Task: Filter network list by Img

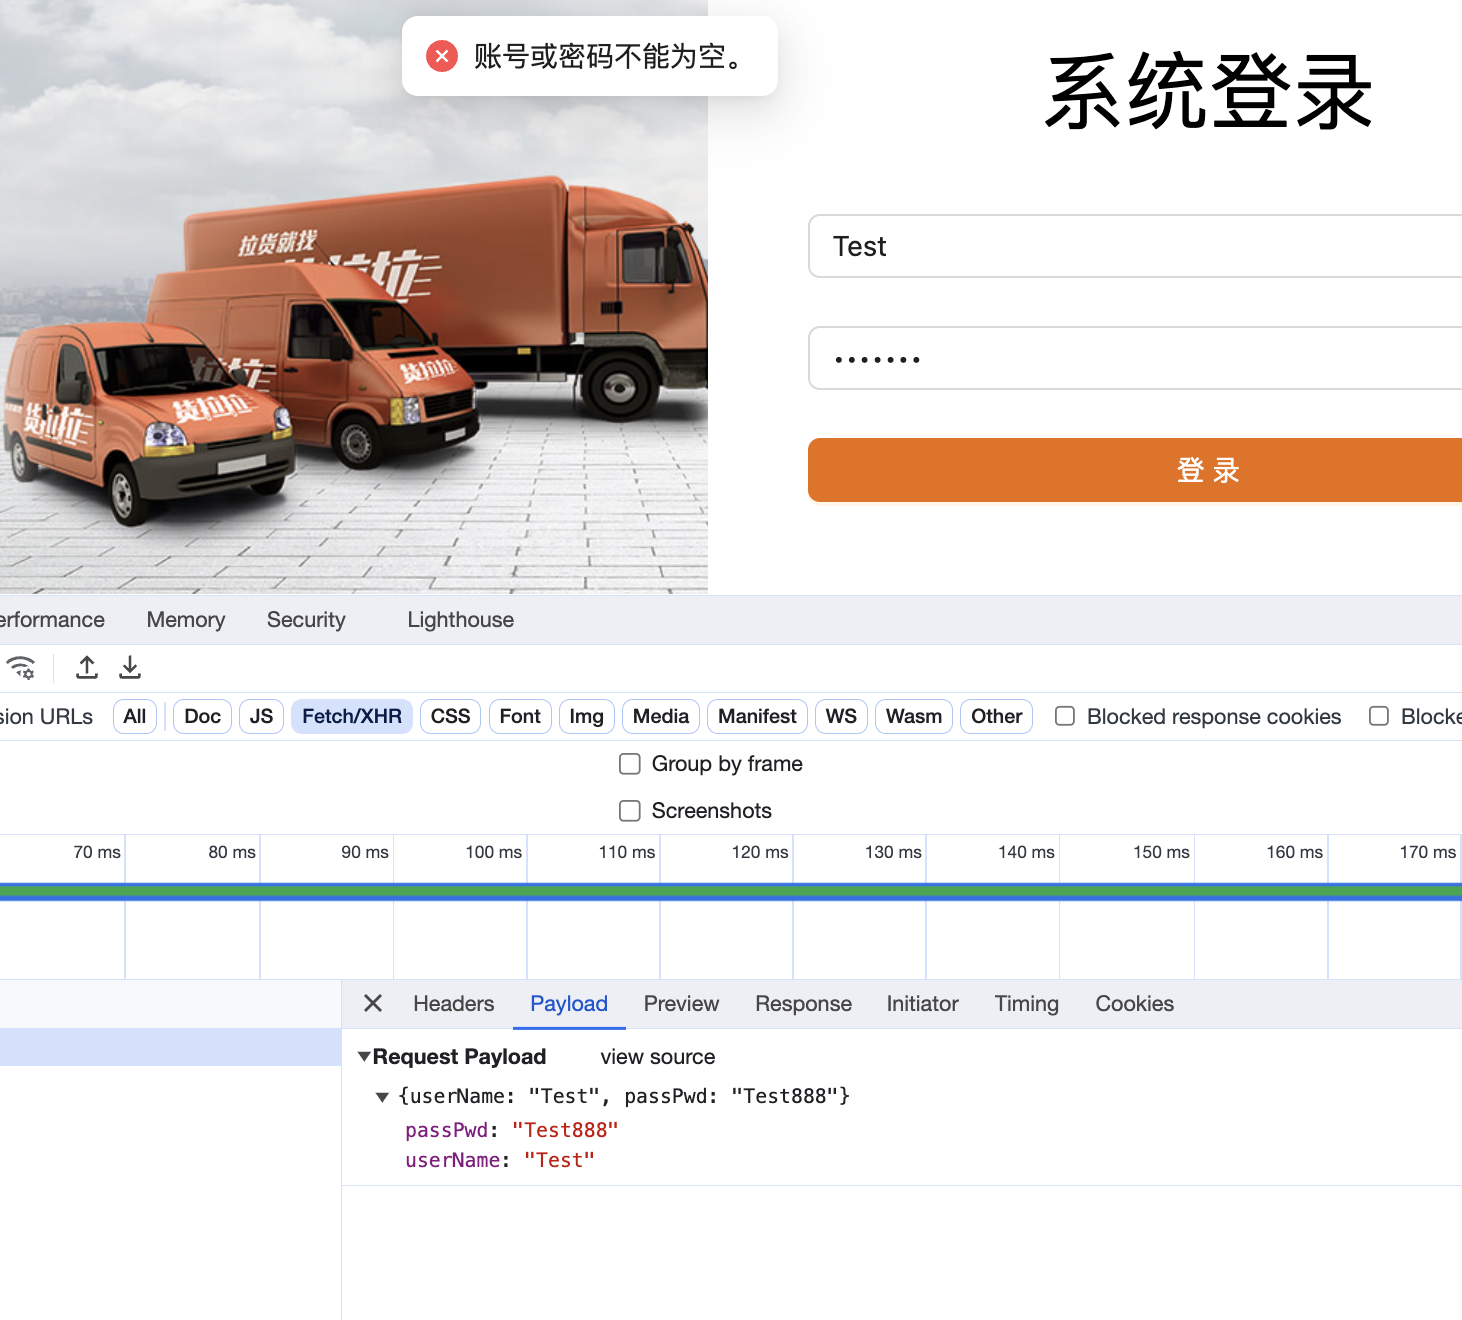Action: point(586,716)
